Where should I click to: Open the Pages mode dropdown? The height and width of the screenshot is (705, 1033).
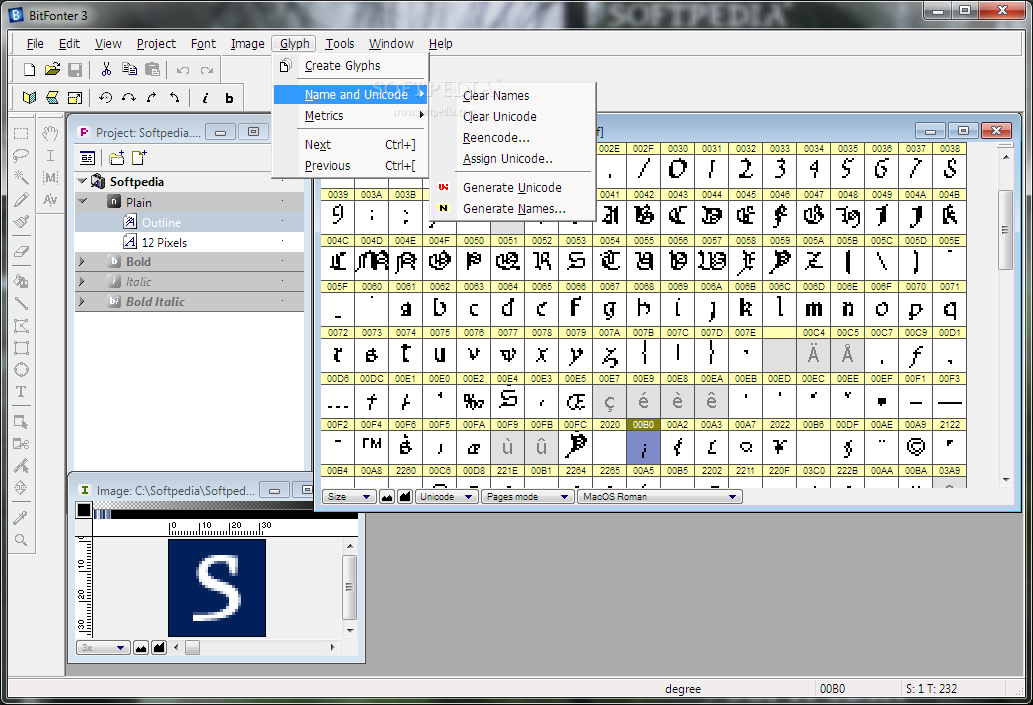click(x=527, y=497)
